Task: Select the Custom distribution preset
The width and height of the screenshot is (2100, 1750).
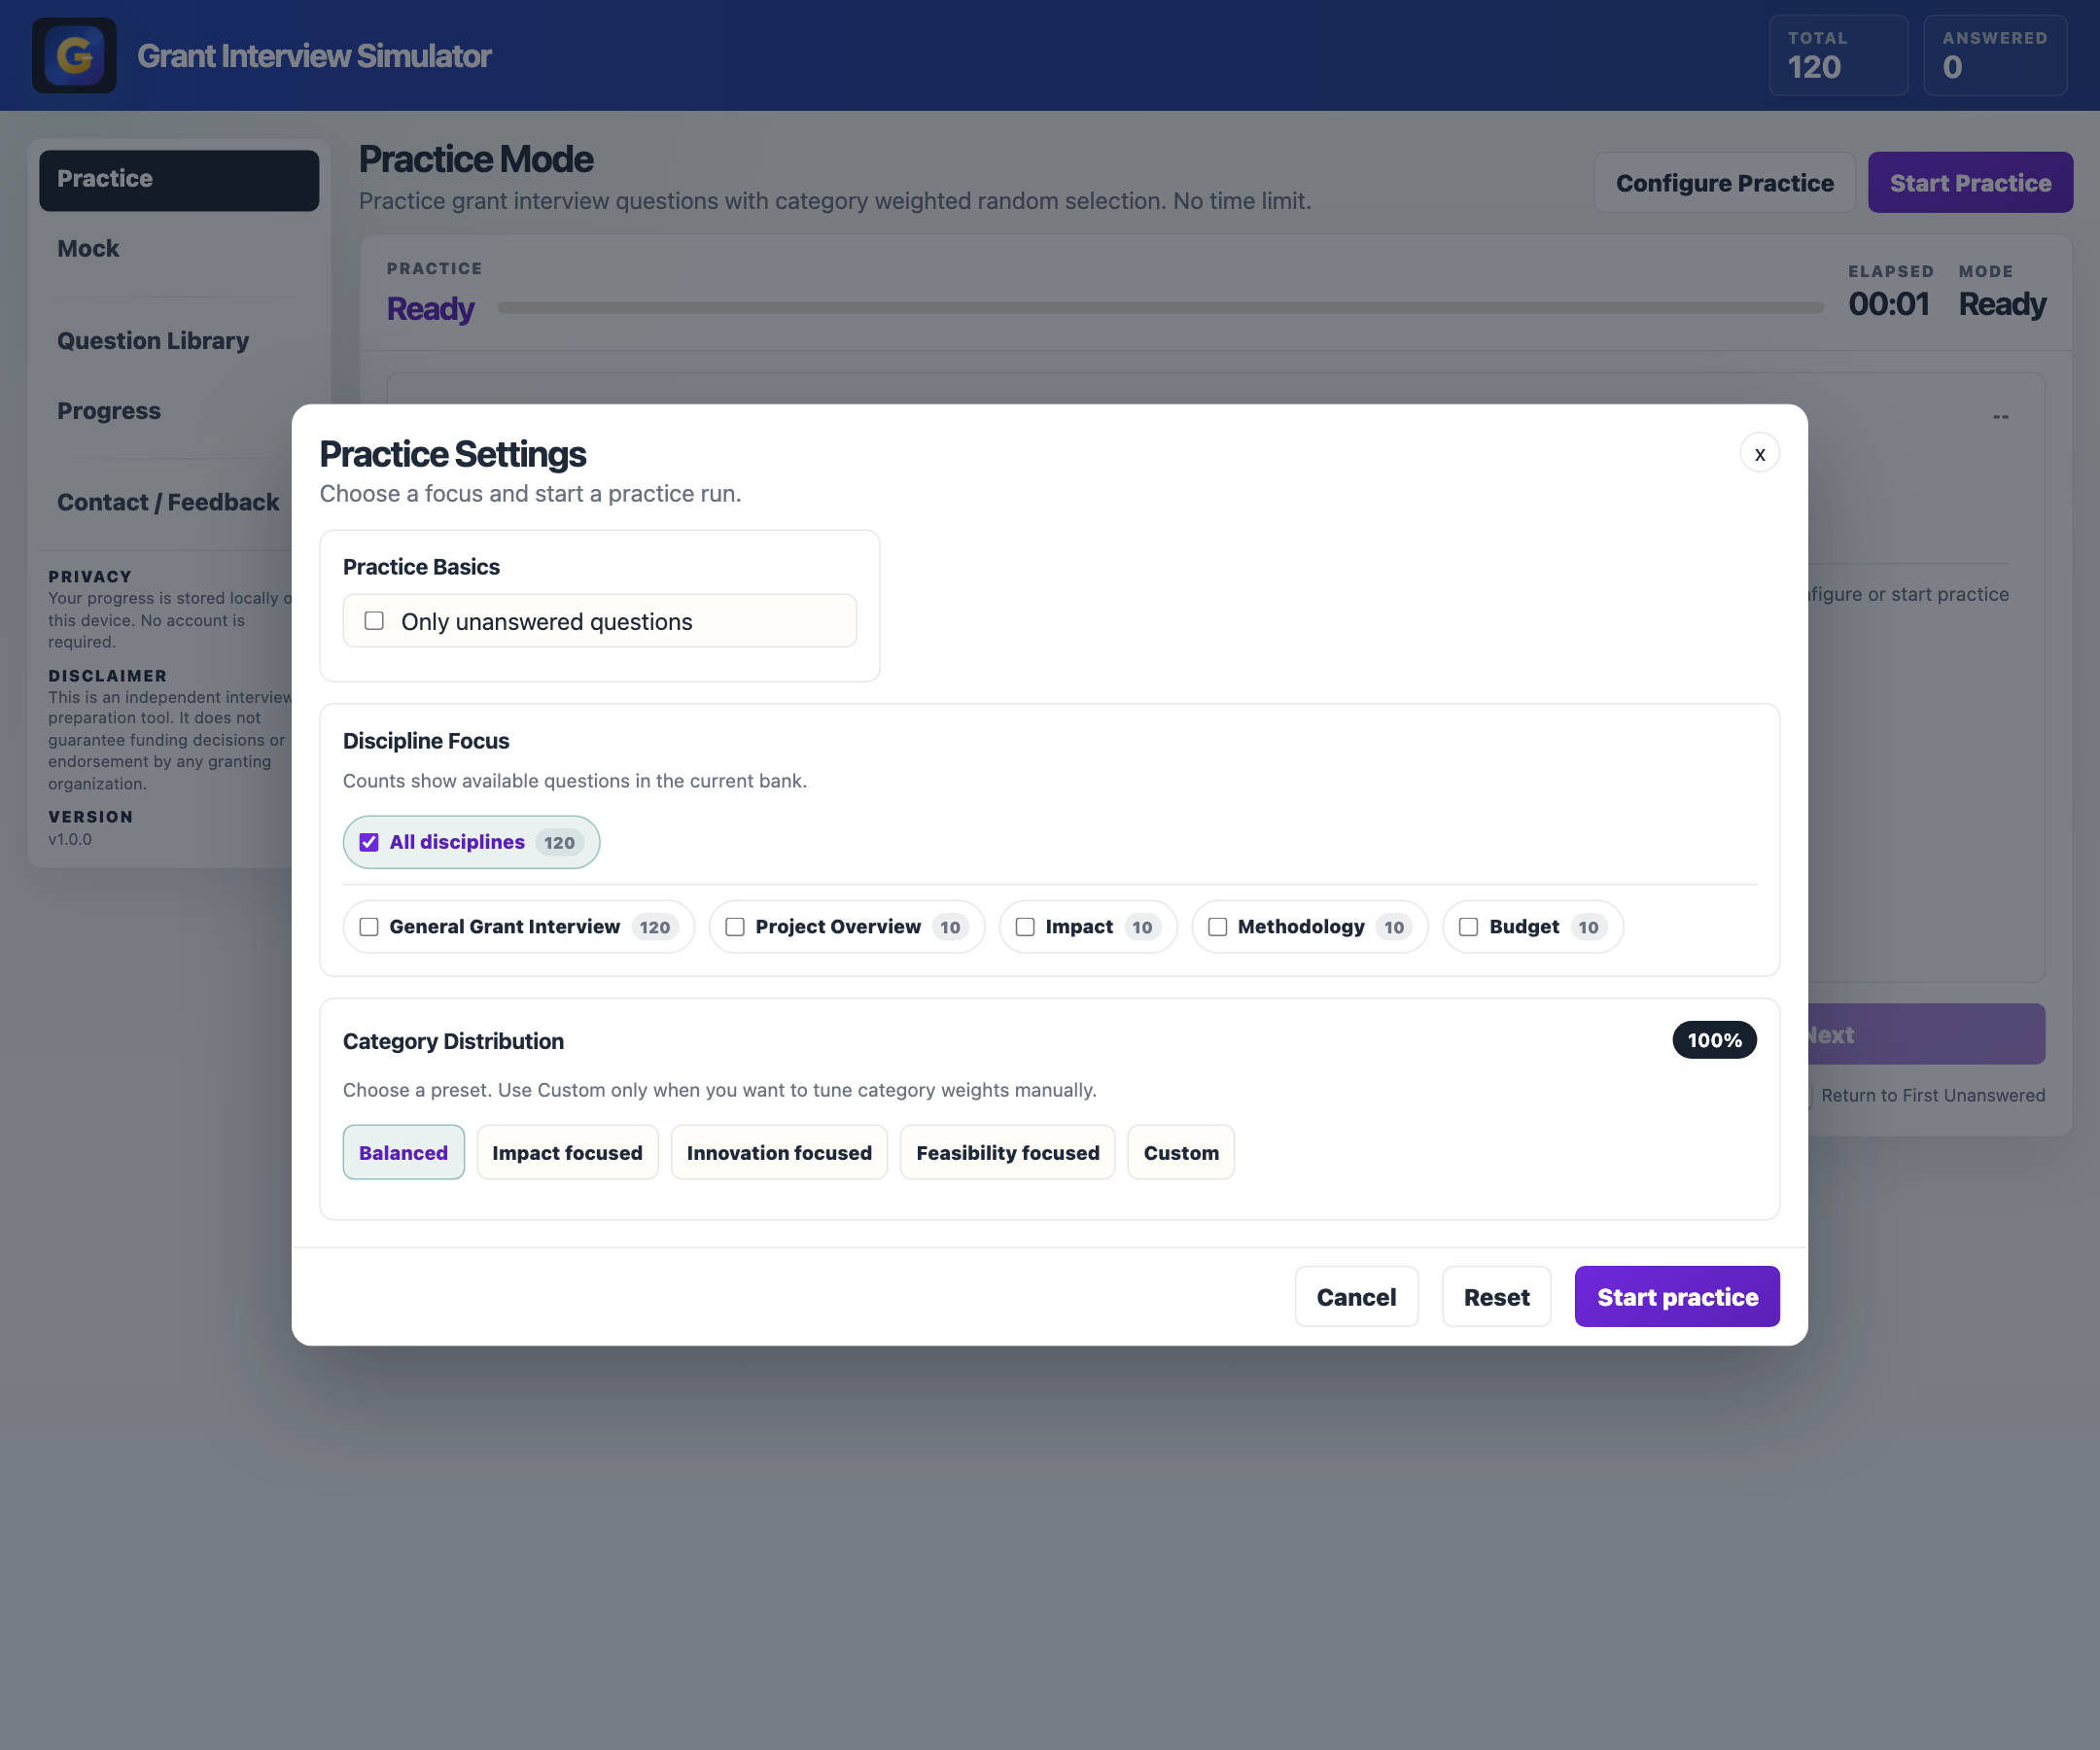Action: point(1181,1152)
